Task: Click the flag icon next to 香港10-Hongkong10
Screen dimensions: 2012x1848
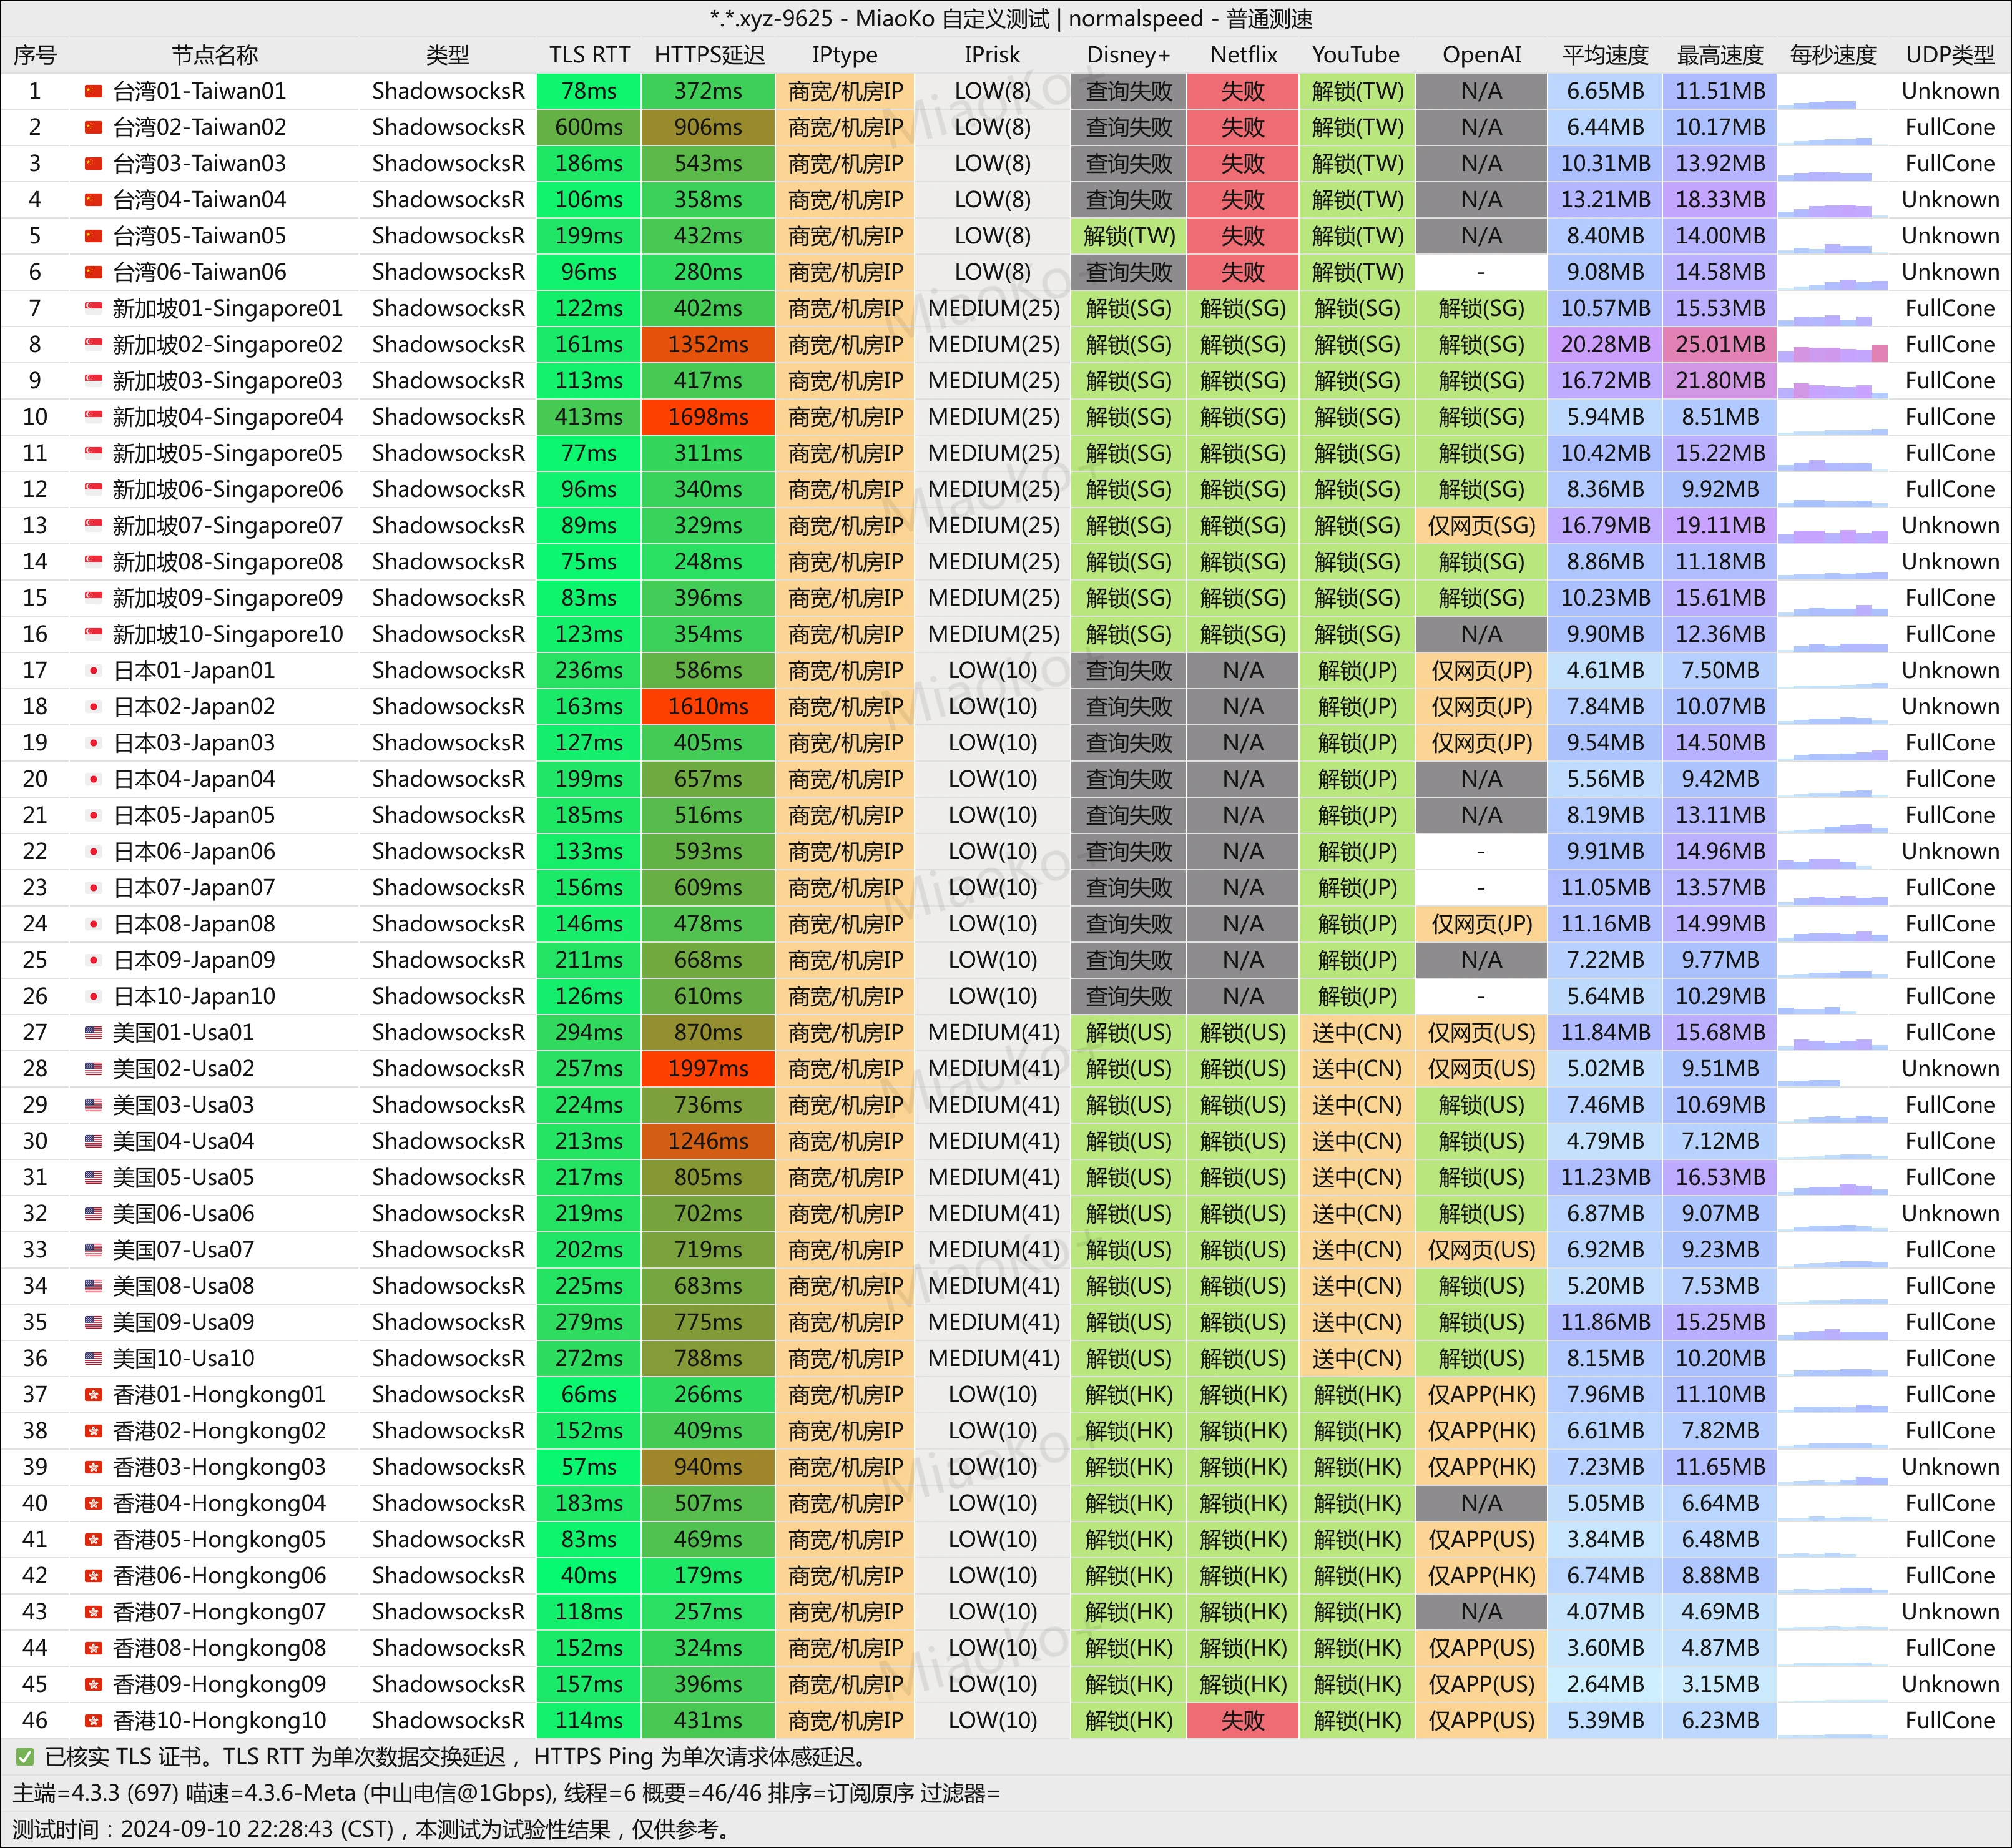Action: (x=94, y=1721)
